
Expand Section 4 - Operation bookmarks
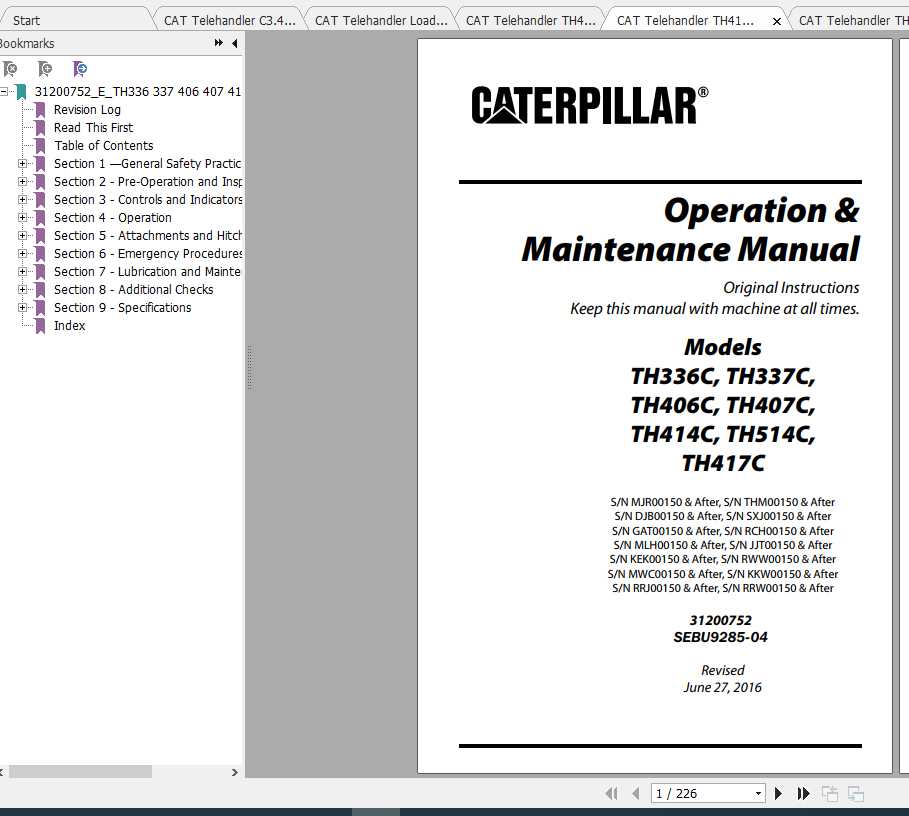coord(24,217)
